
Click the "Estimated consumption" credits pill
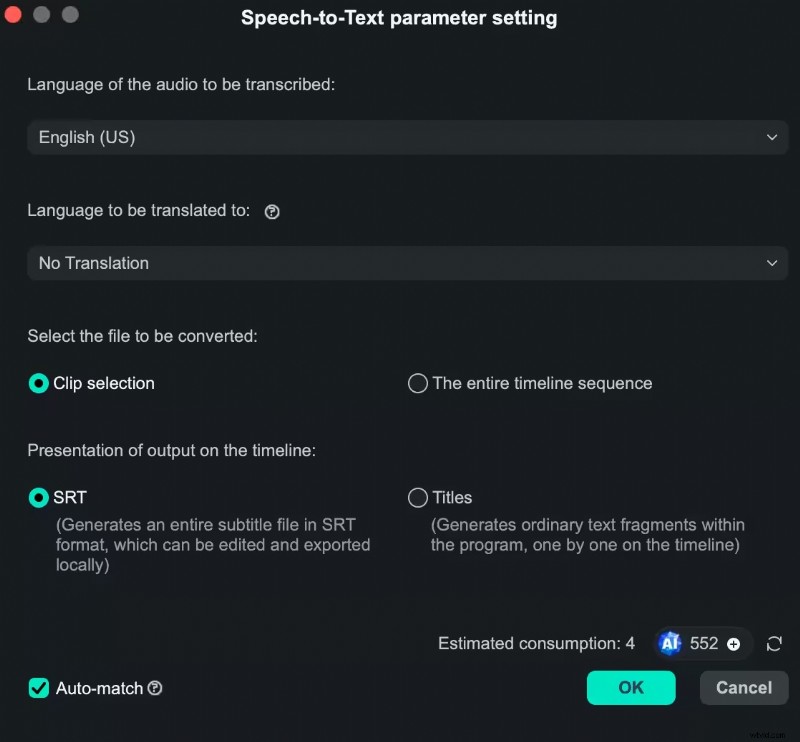[x=703, y=643]
